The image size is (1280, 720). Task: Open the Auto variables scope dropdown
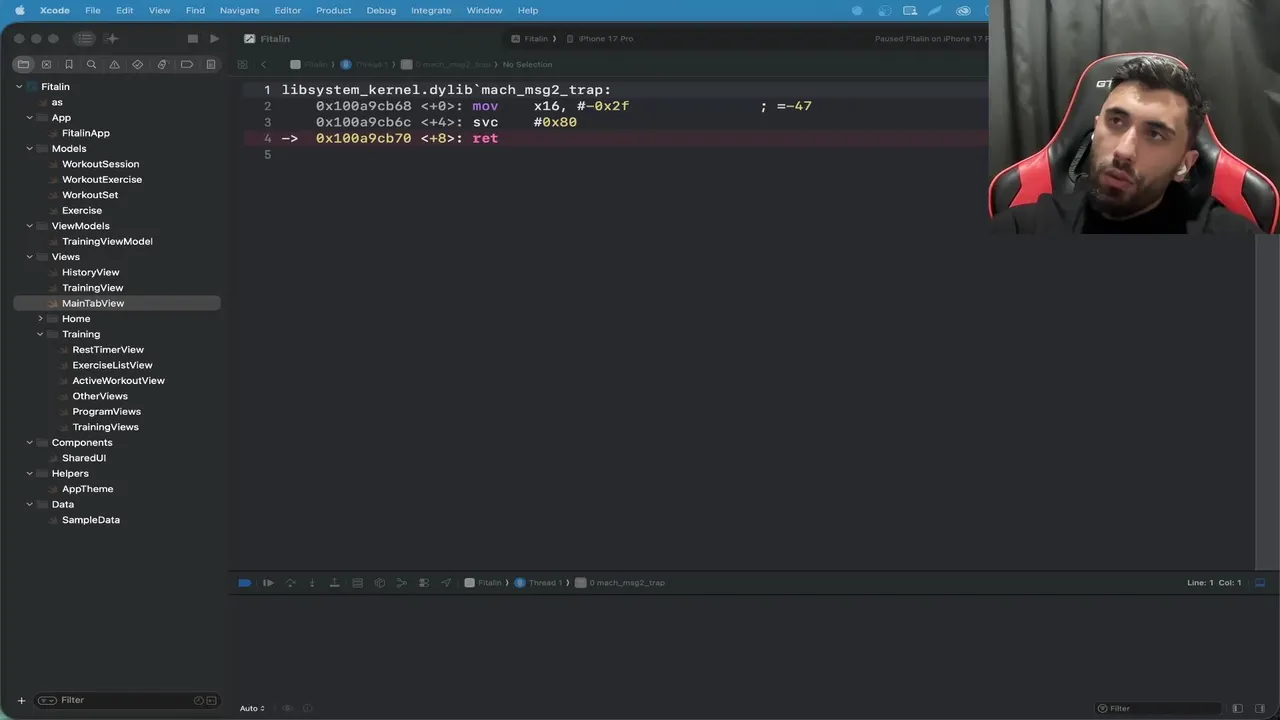252,708
